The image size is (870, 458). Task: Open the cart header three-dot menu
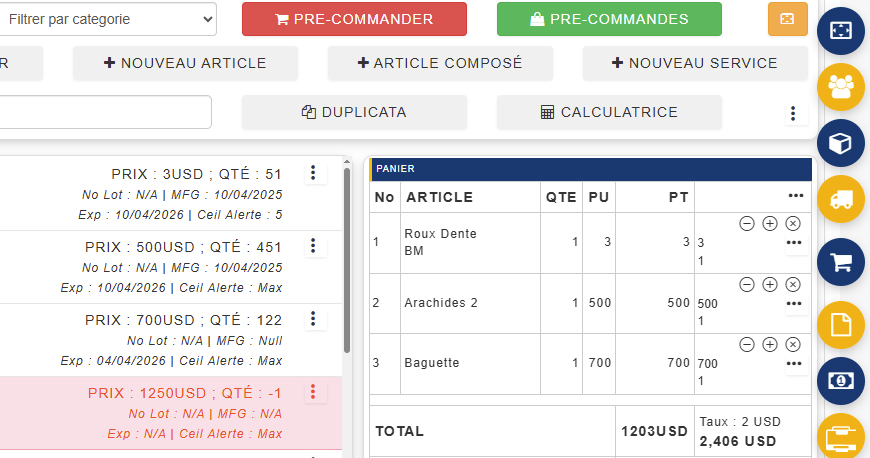tap(795, 197)
